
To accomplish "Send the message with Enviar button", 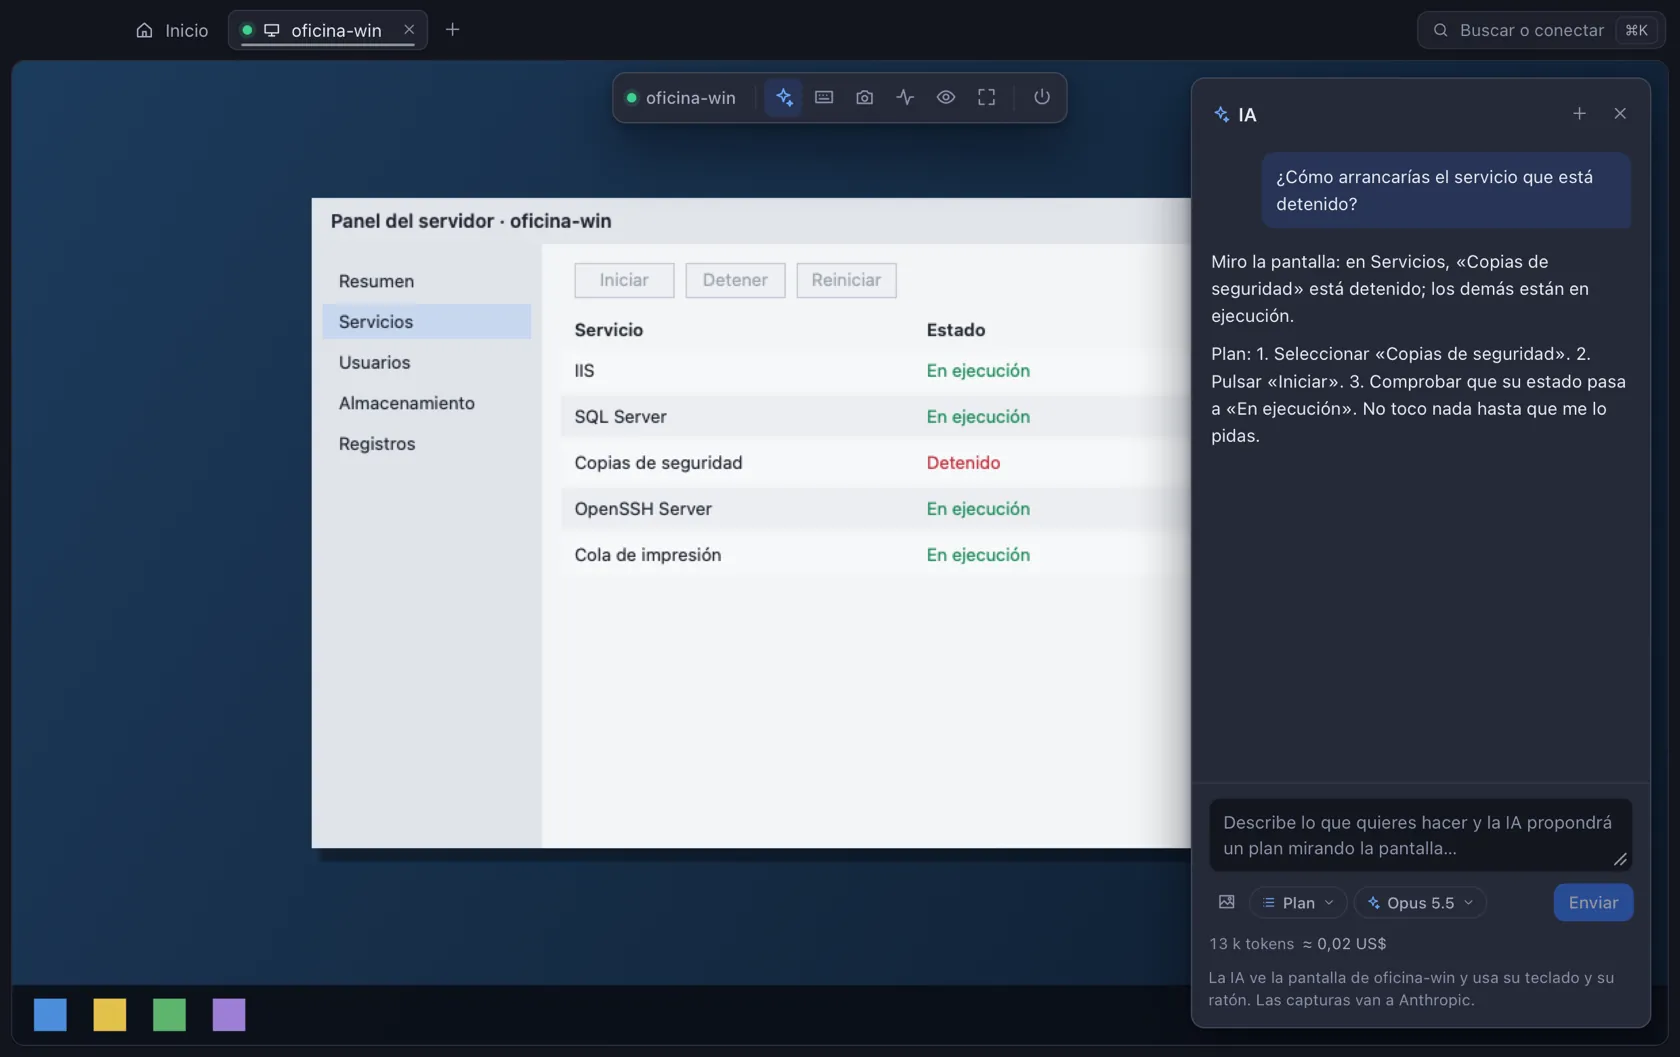I will tap(1593, 903).
